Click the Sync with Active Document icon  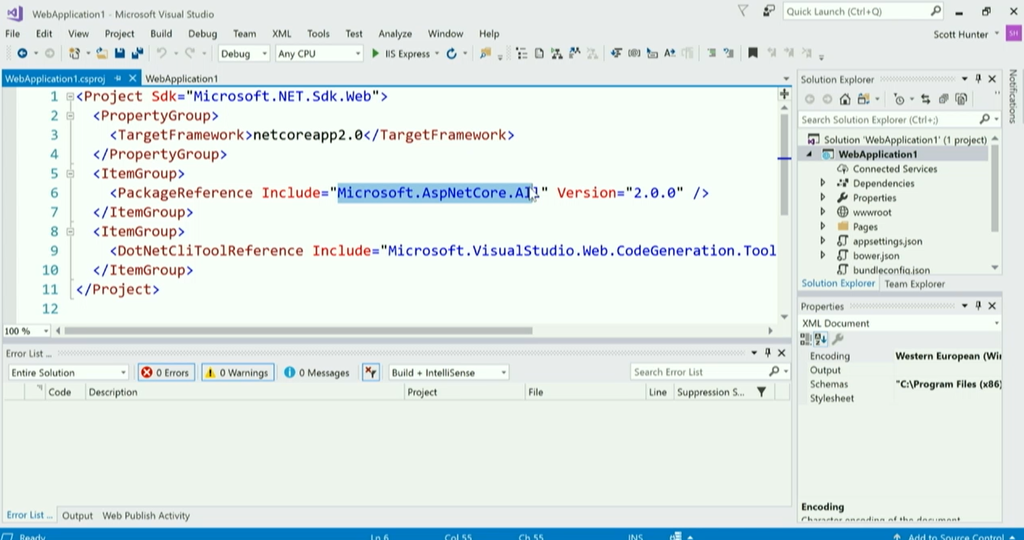(x=926, y=99)
